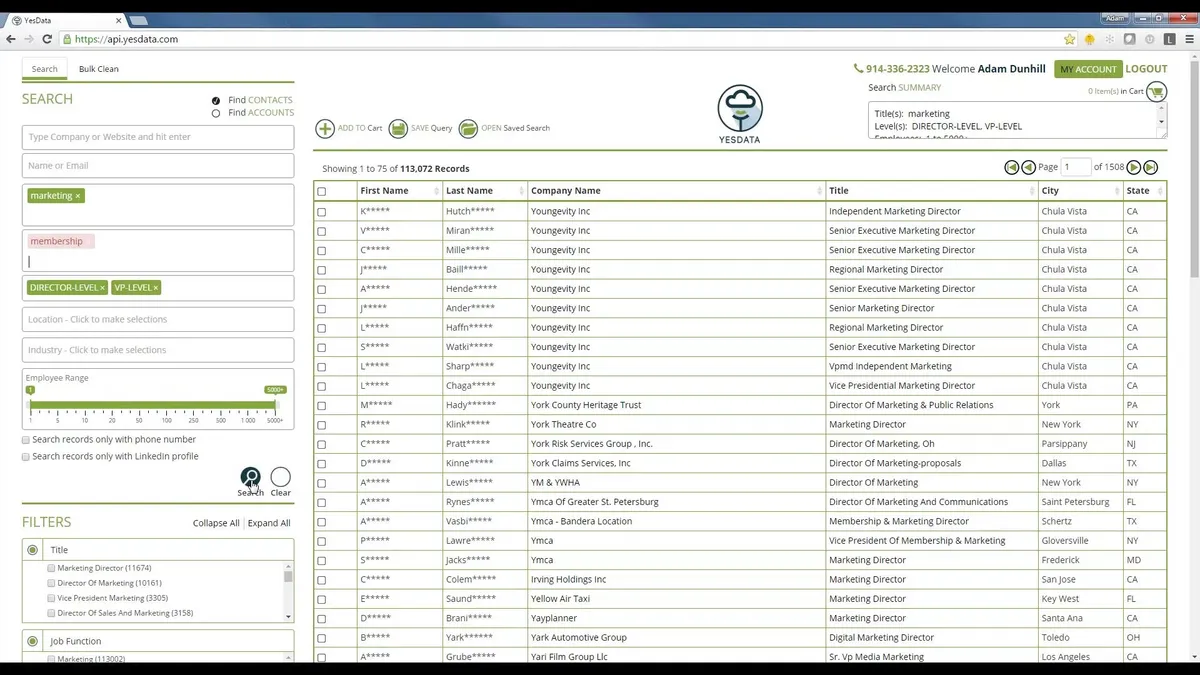Click the browser bookmark star icon
This screenshot has width=1200, height=675.
coord(1069,39)
